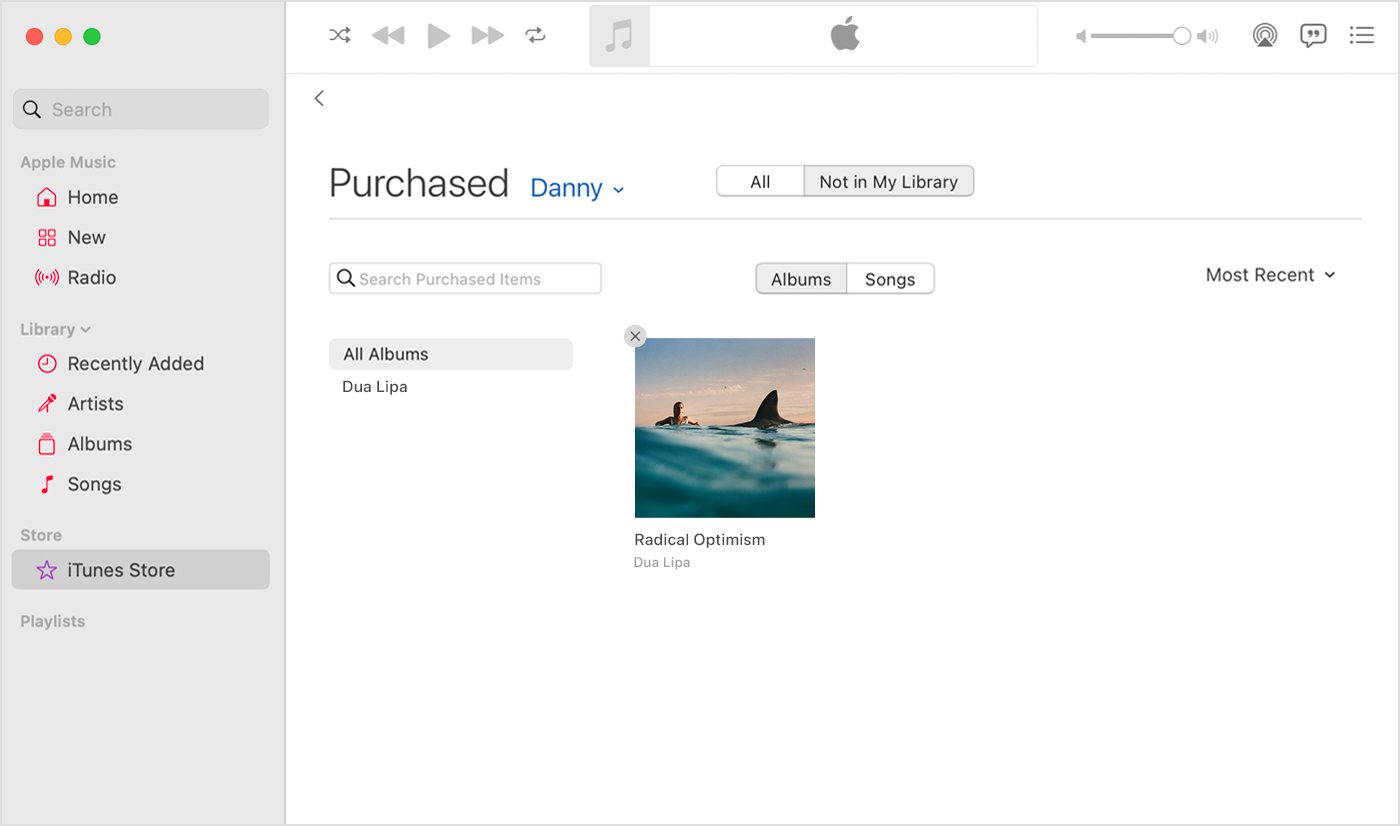
Task: Switch purchases filter to Not in My Library
Action: pos(888,181)
